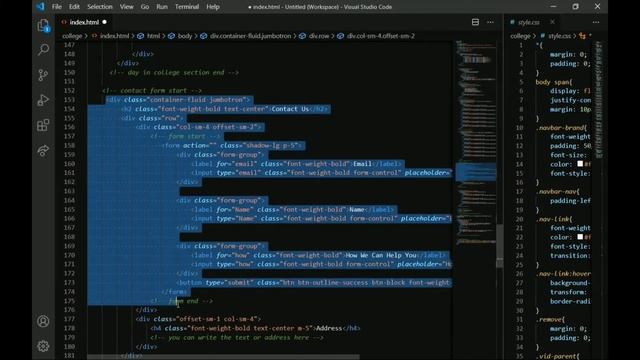Open the Selection menu
This screenshot has height=360, width=640.
click(x=100, y=7)
